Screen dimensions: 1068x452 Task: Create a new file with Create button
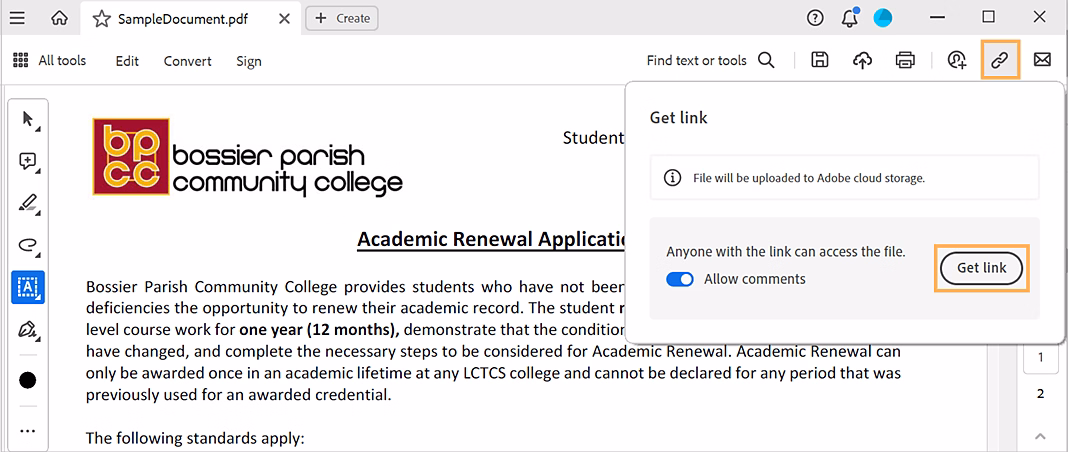coord(342,18)
